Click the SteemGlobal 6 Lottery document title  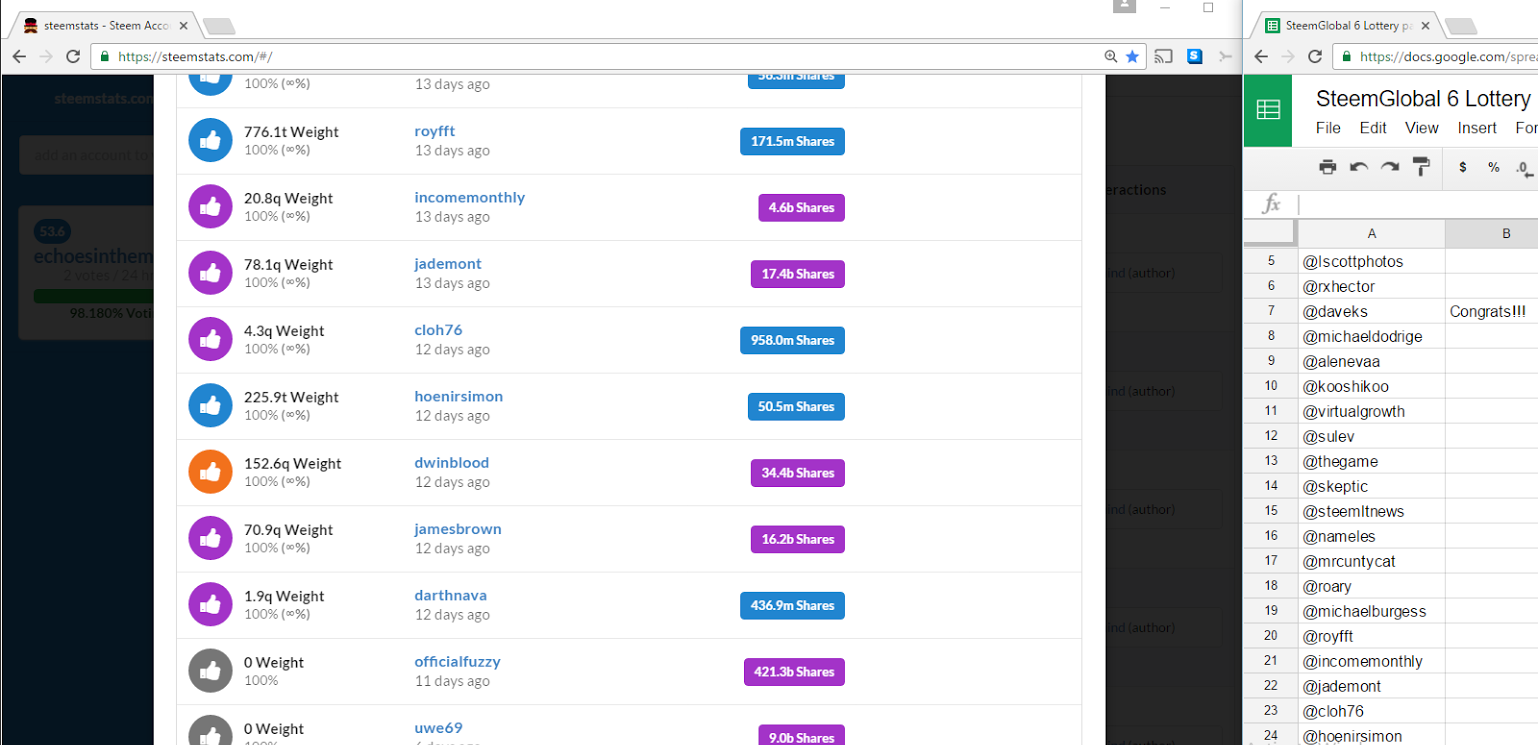[x=1423, y=99]
